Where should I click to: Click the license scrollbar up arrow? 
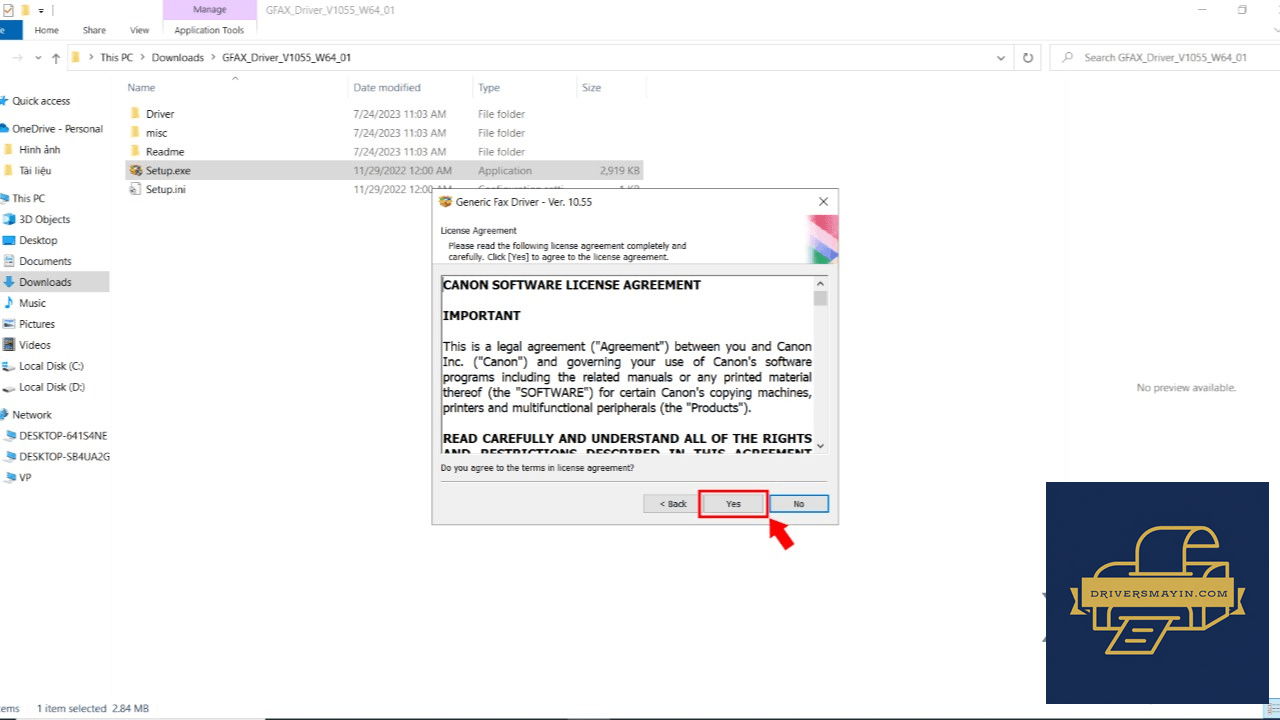(x=821, y=283)
